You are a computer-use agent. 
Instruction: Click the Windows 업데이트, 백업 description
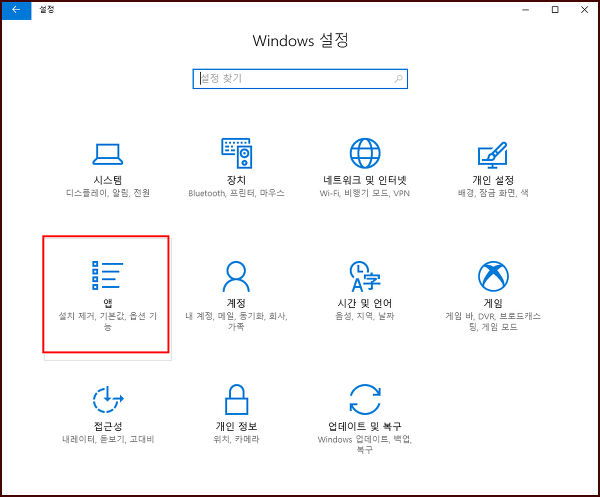tap(365, 444)
